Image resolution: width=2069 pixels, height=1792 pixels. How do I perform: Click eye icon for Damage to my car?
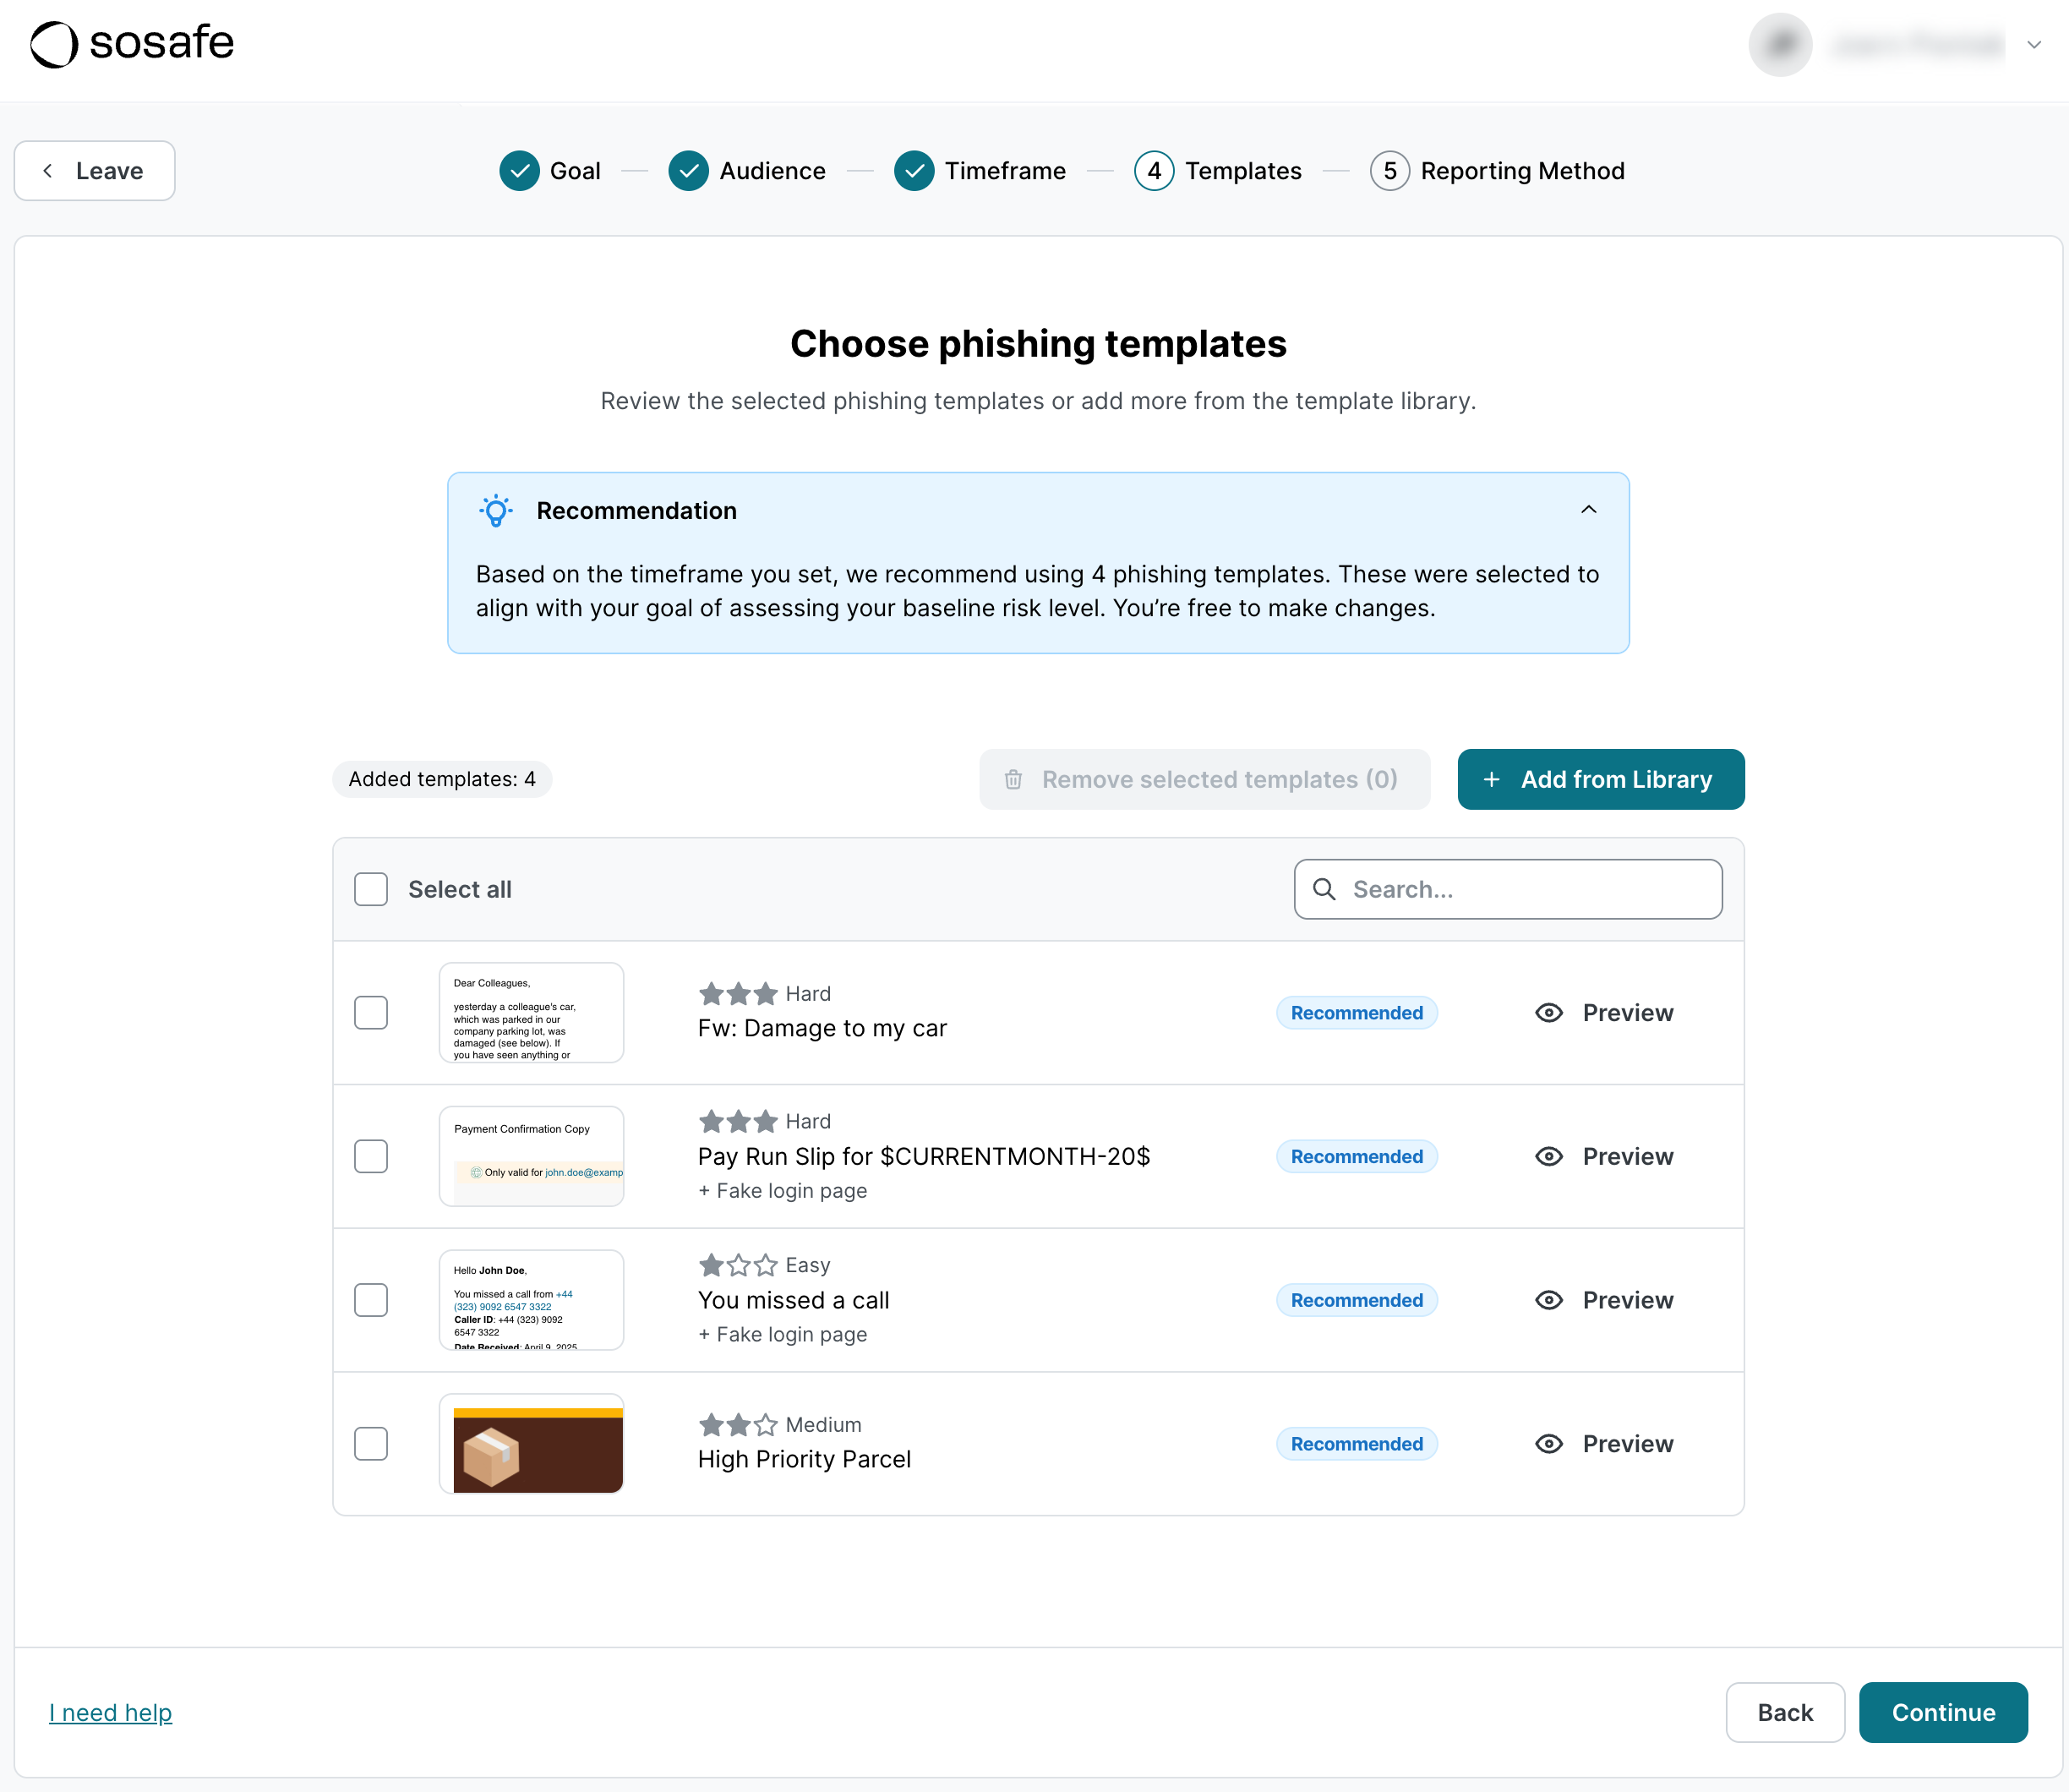click(x=1548, y=1013)
